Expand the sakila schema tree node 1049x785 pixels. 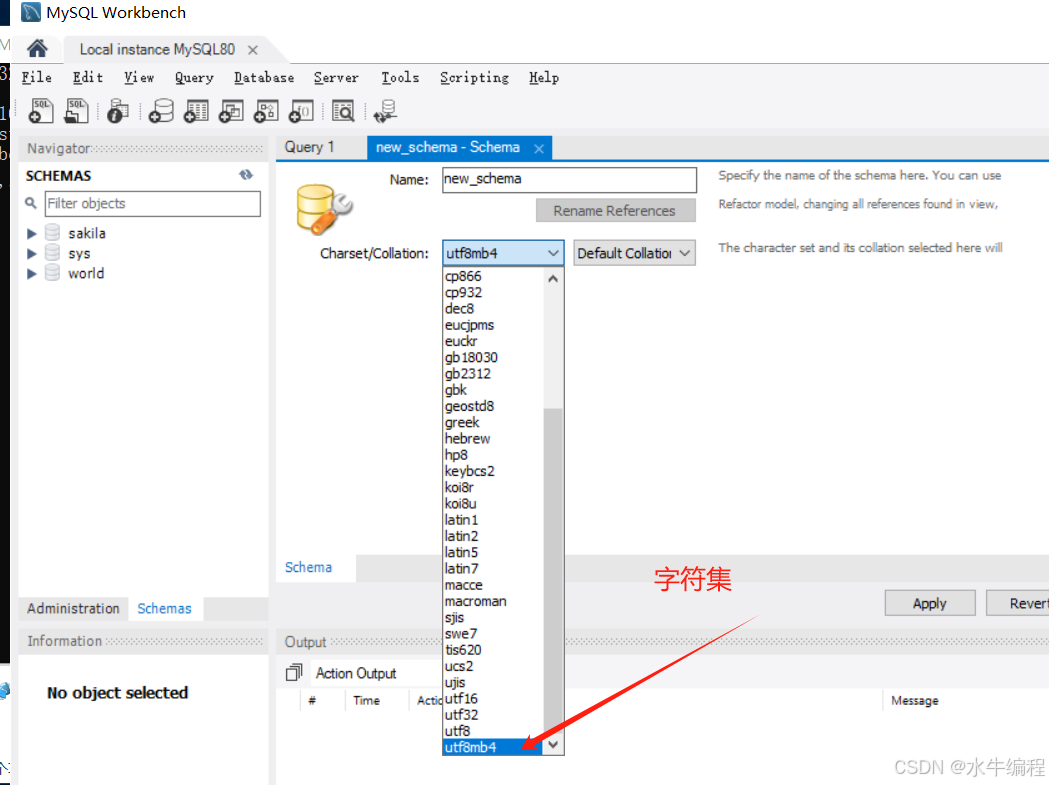pyautogui.click(x=31, y=234)
